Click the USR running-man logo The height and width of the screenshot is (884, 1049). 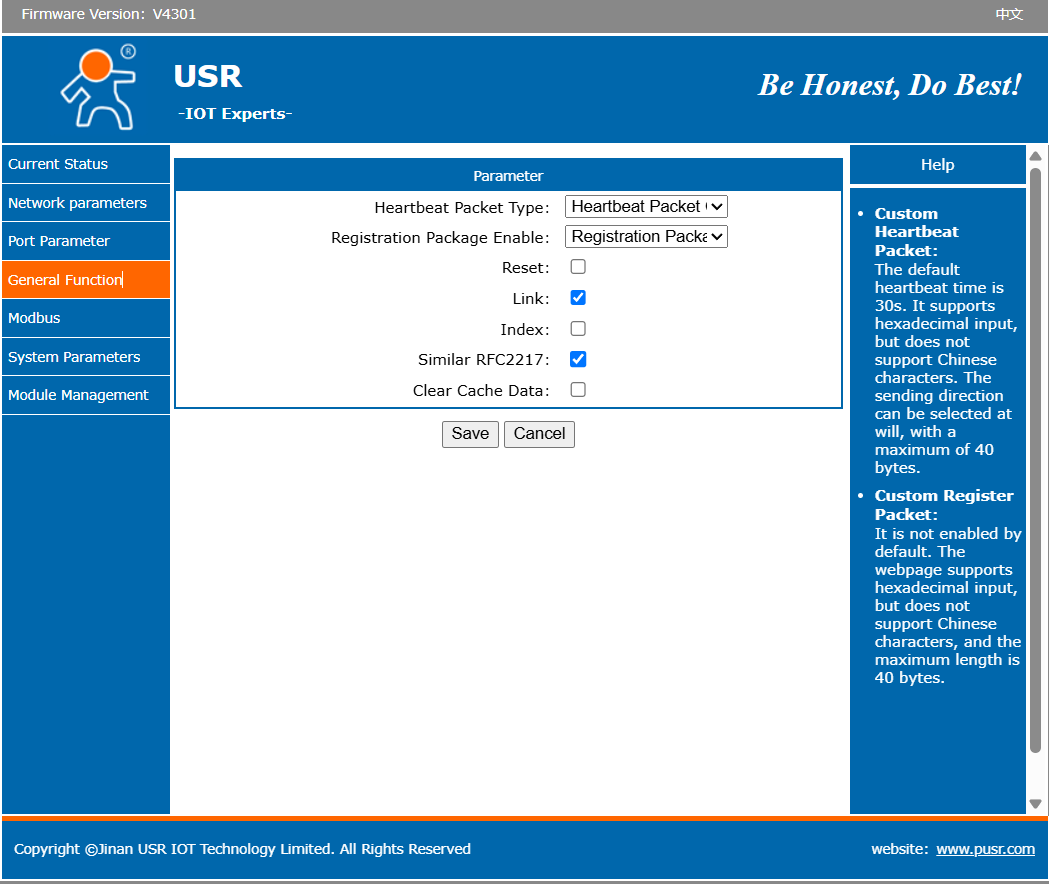[98, 87]
